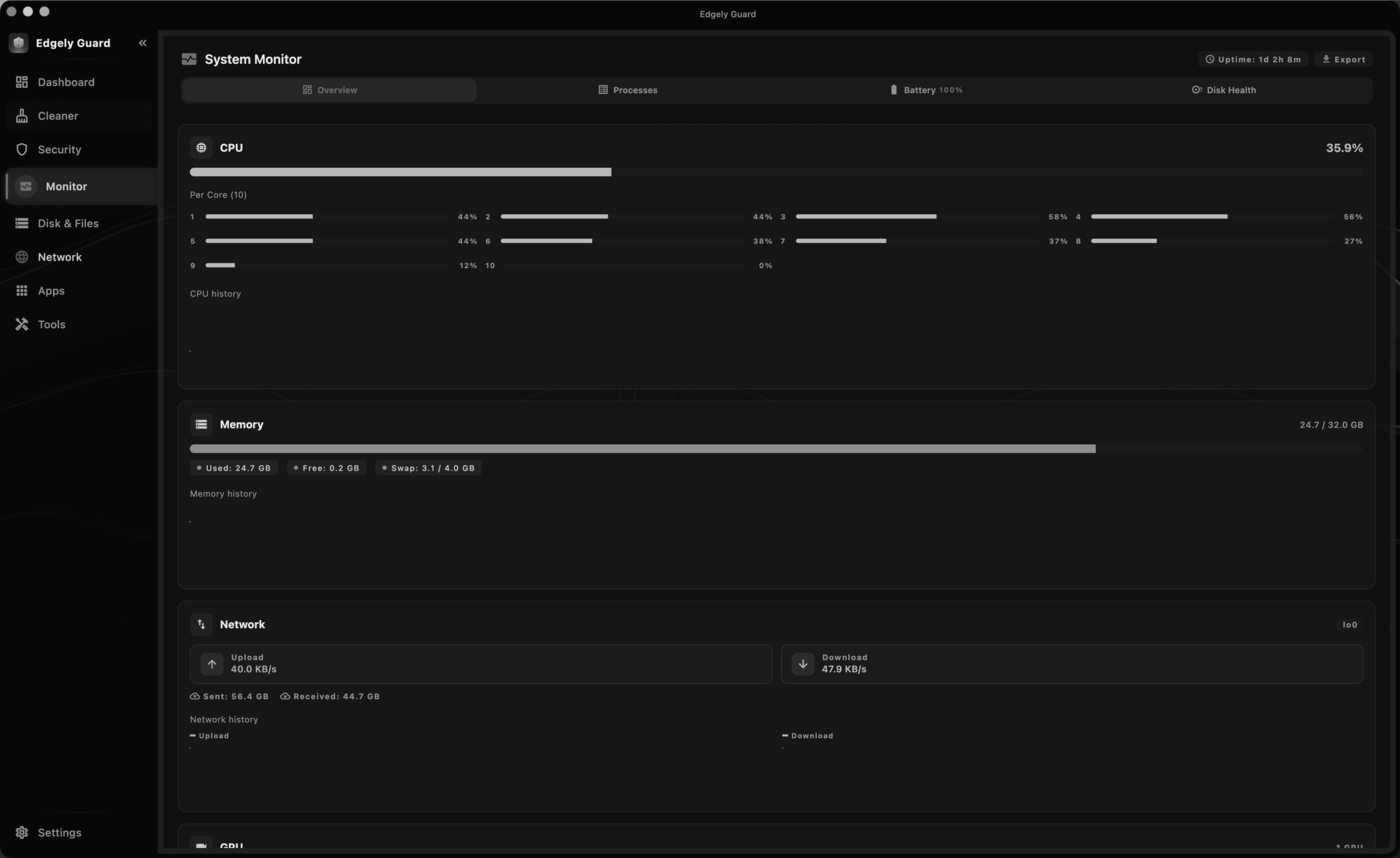This screenshot has width=1400, height=858.
Task: Open the Disk & Files icon
Action: pyautogui.click(x=22, y=224)
